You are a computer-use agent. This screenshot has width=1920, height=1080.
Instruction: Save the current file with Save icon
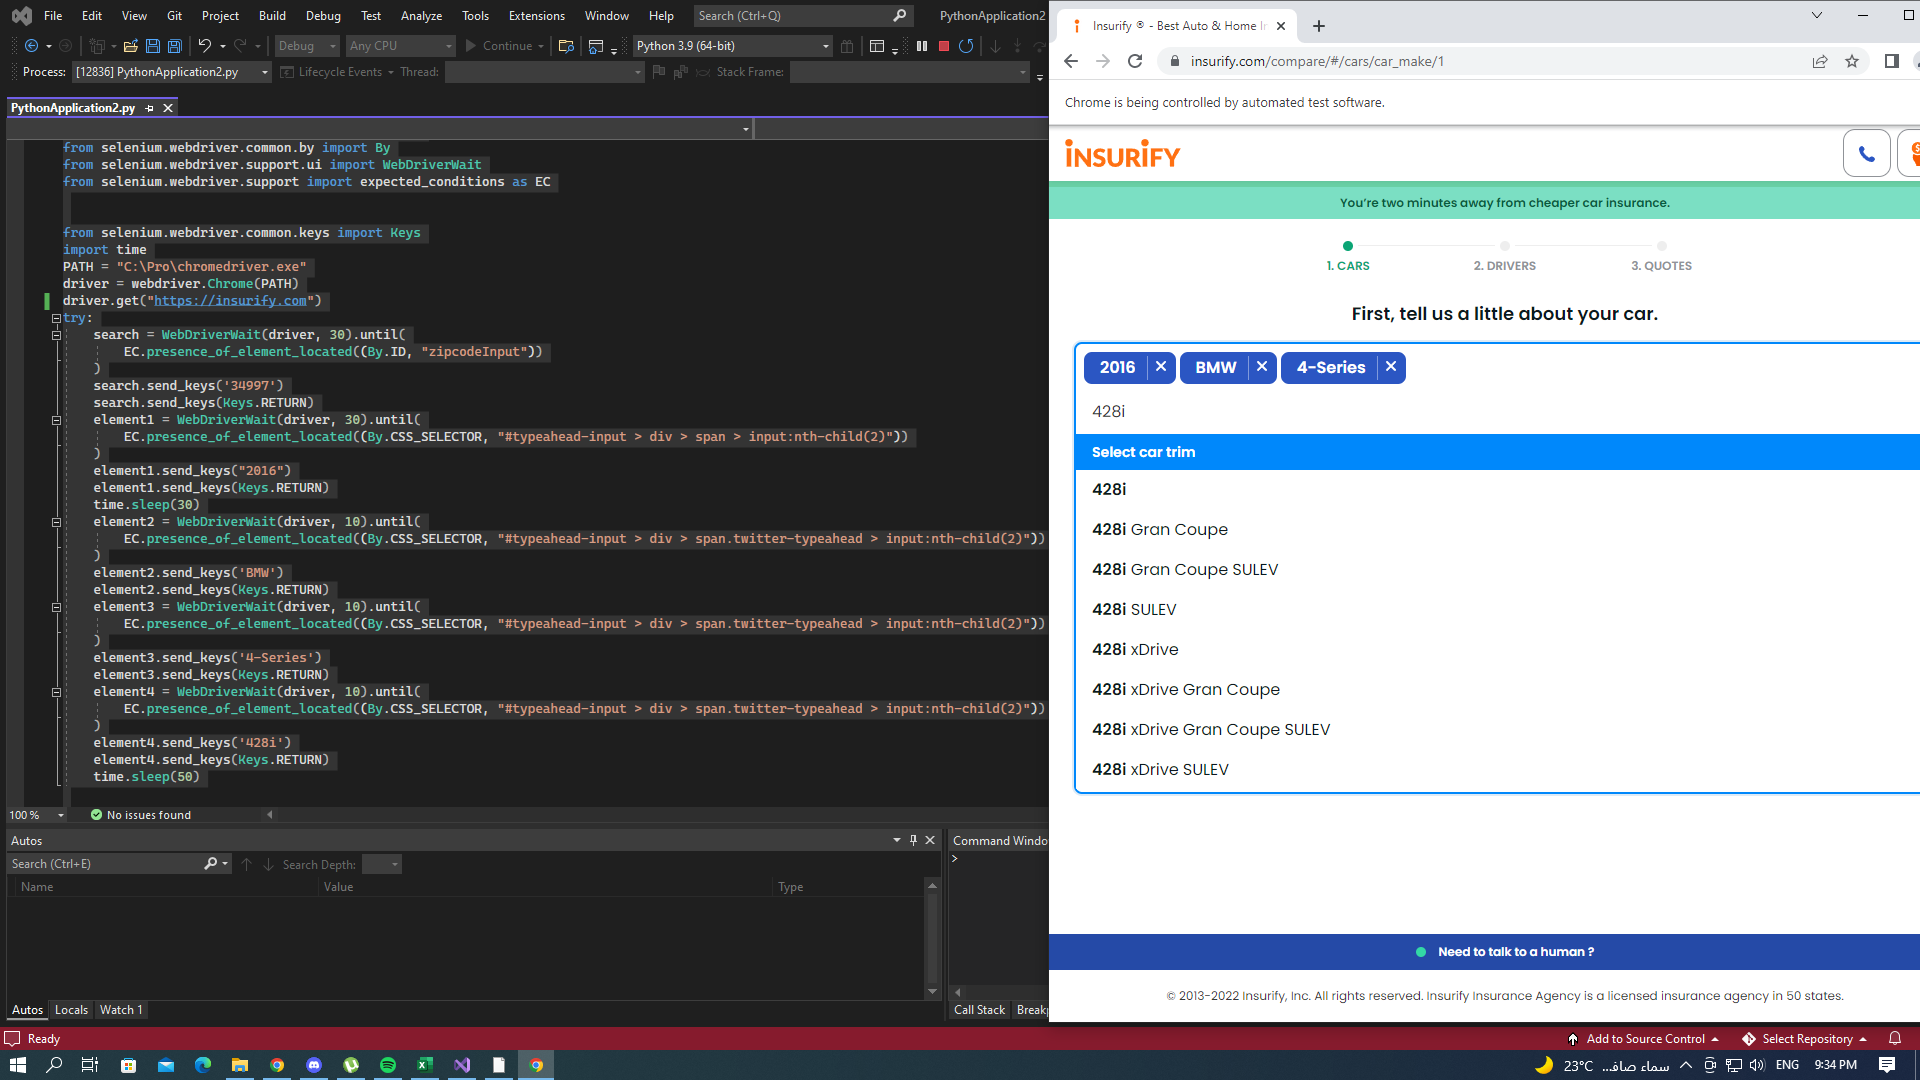[153, 46]
